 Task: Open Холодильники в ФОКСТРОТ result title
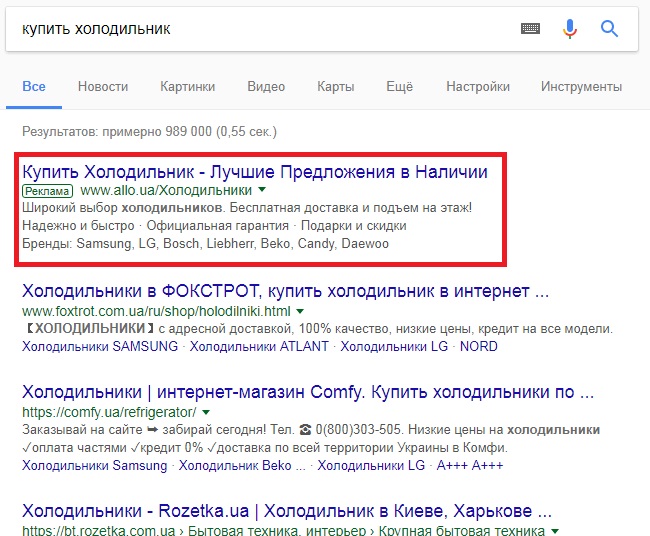click(285, 291)
